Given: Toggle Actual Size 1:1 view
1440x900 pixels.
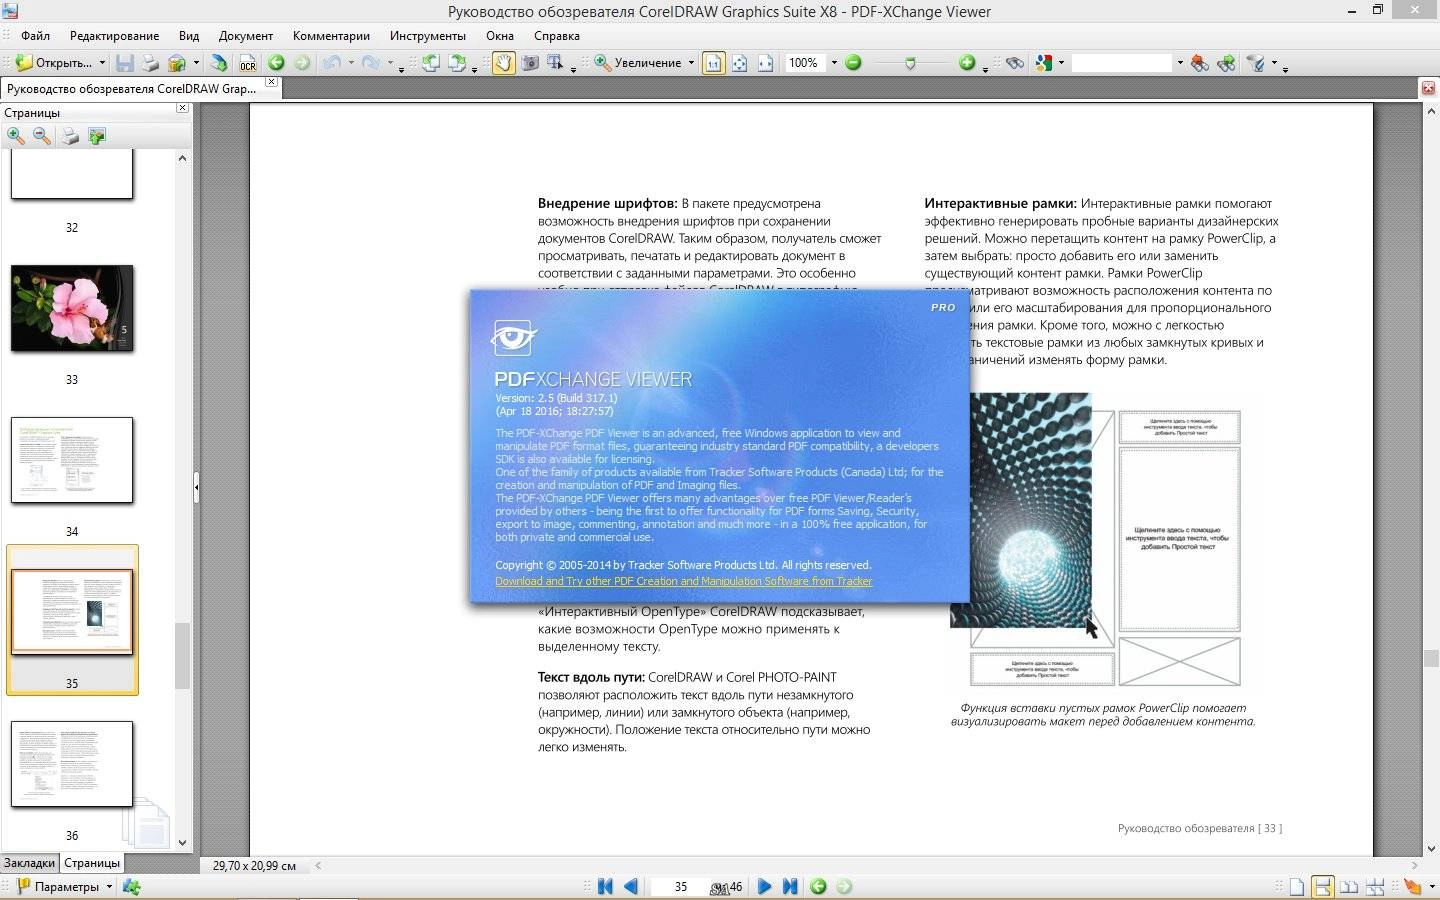Looking at the screenshot, I should 713,63.
